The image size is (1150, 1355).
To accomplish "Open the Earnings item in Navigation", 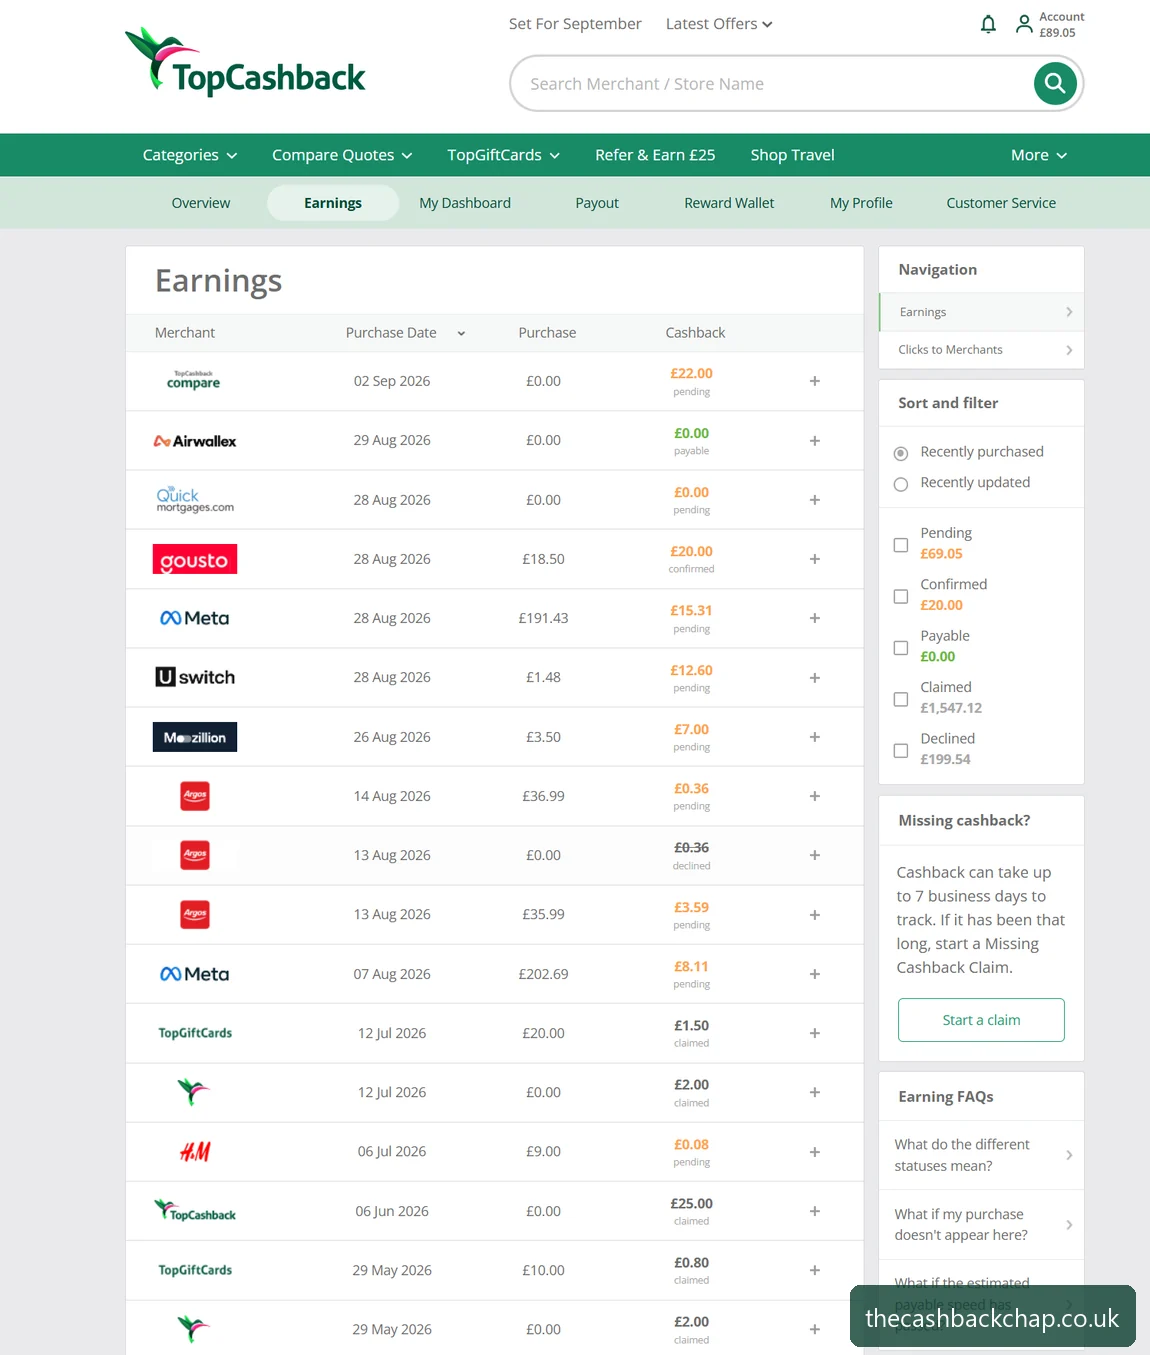I will click(x=981, y=312).
